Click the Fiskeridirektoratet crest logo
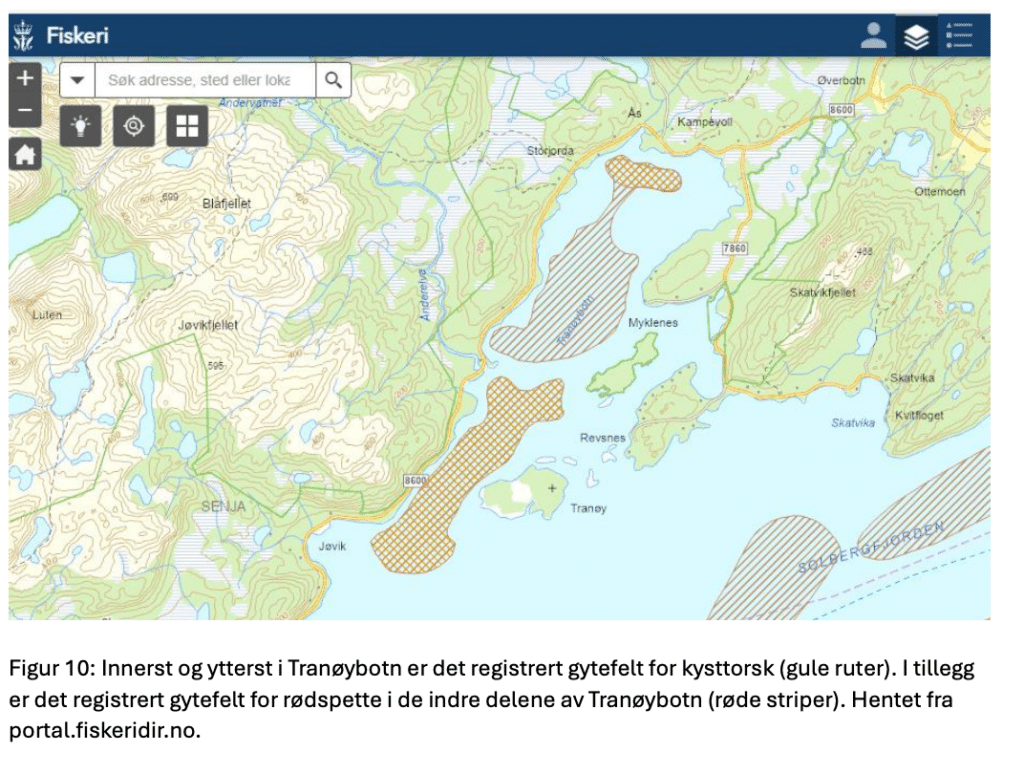The width and height of the screenshot is (1024, 774). 22,37
